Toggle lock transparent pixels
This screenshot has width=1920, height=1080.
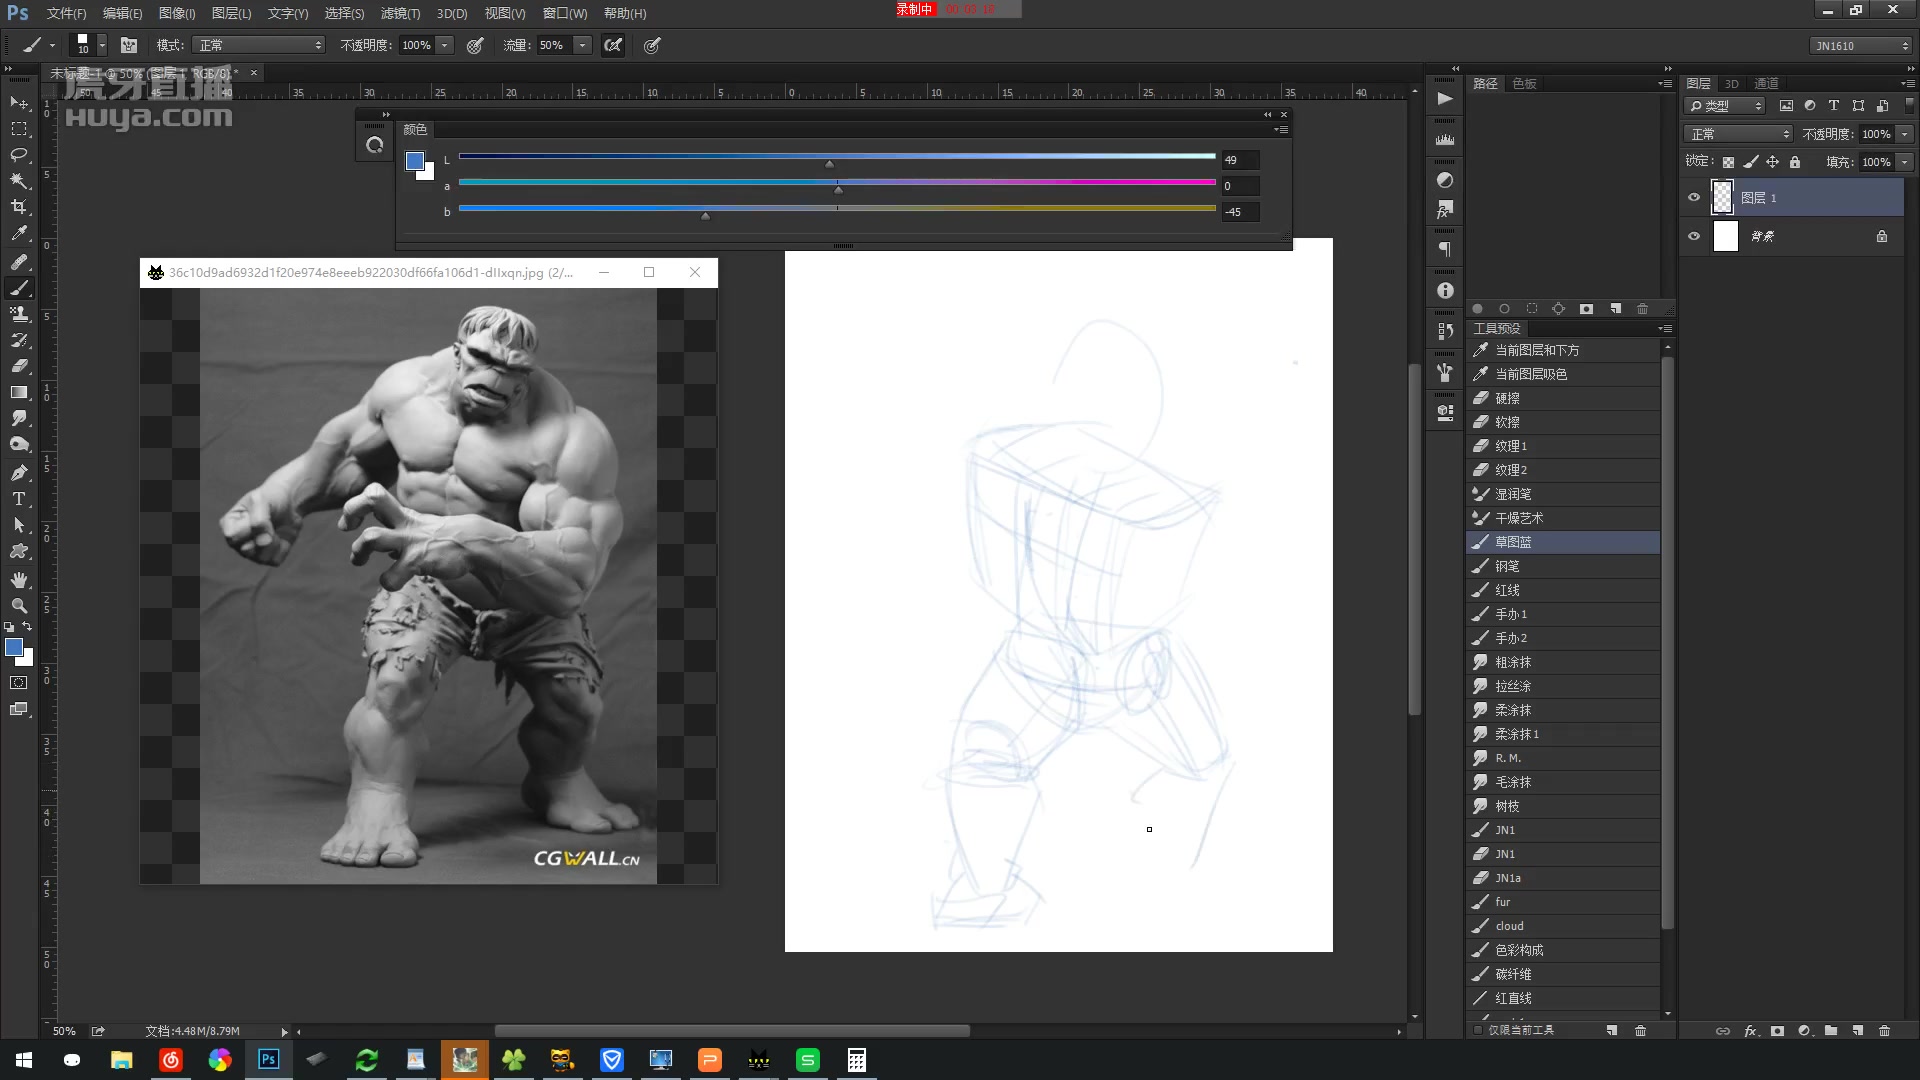point(1728,162)
